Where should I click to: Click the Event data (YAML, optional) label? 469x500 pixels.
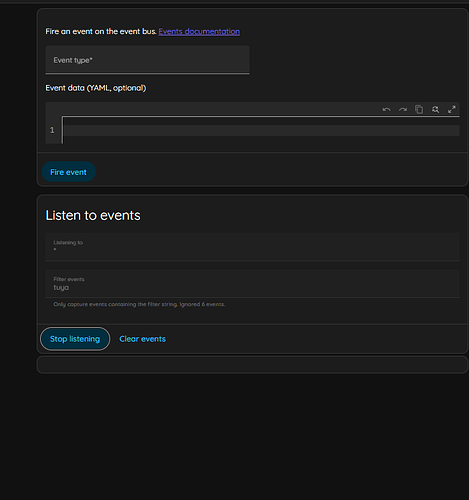tap(96, 88)
